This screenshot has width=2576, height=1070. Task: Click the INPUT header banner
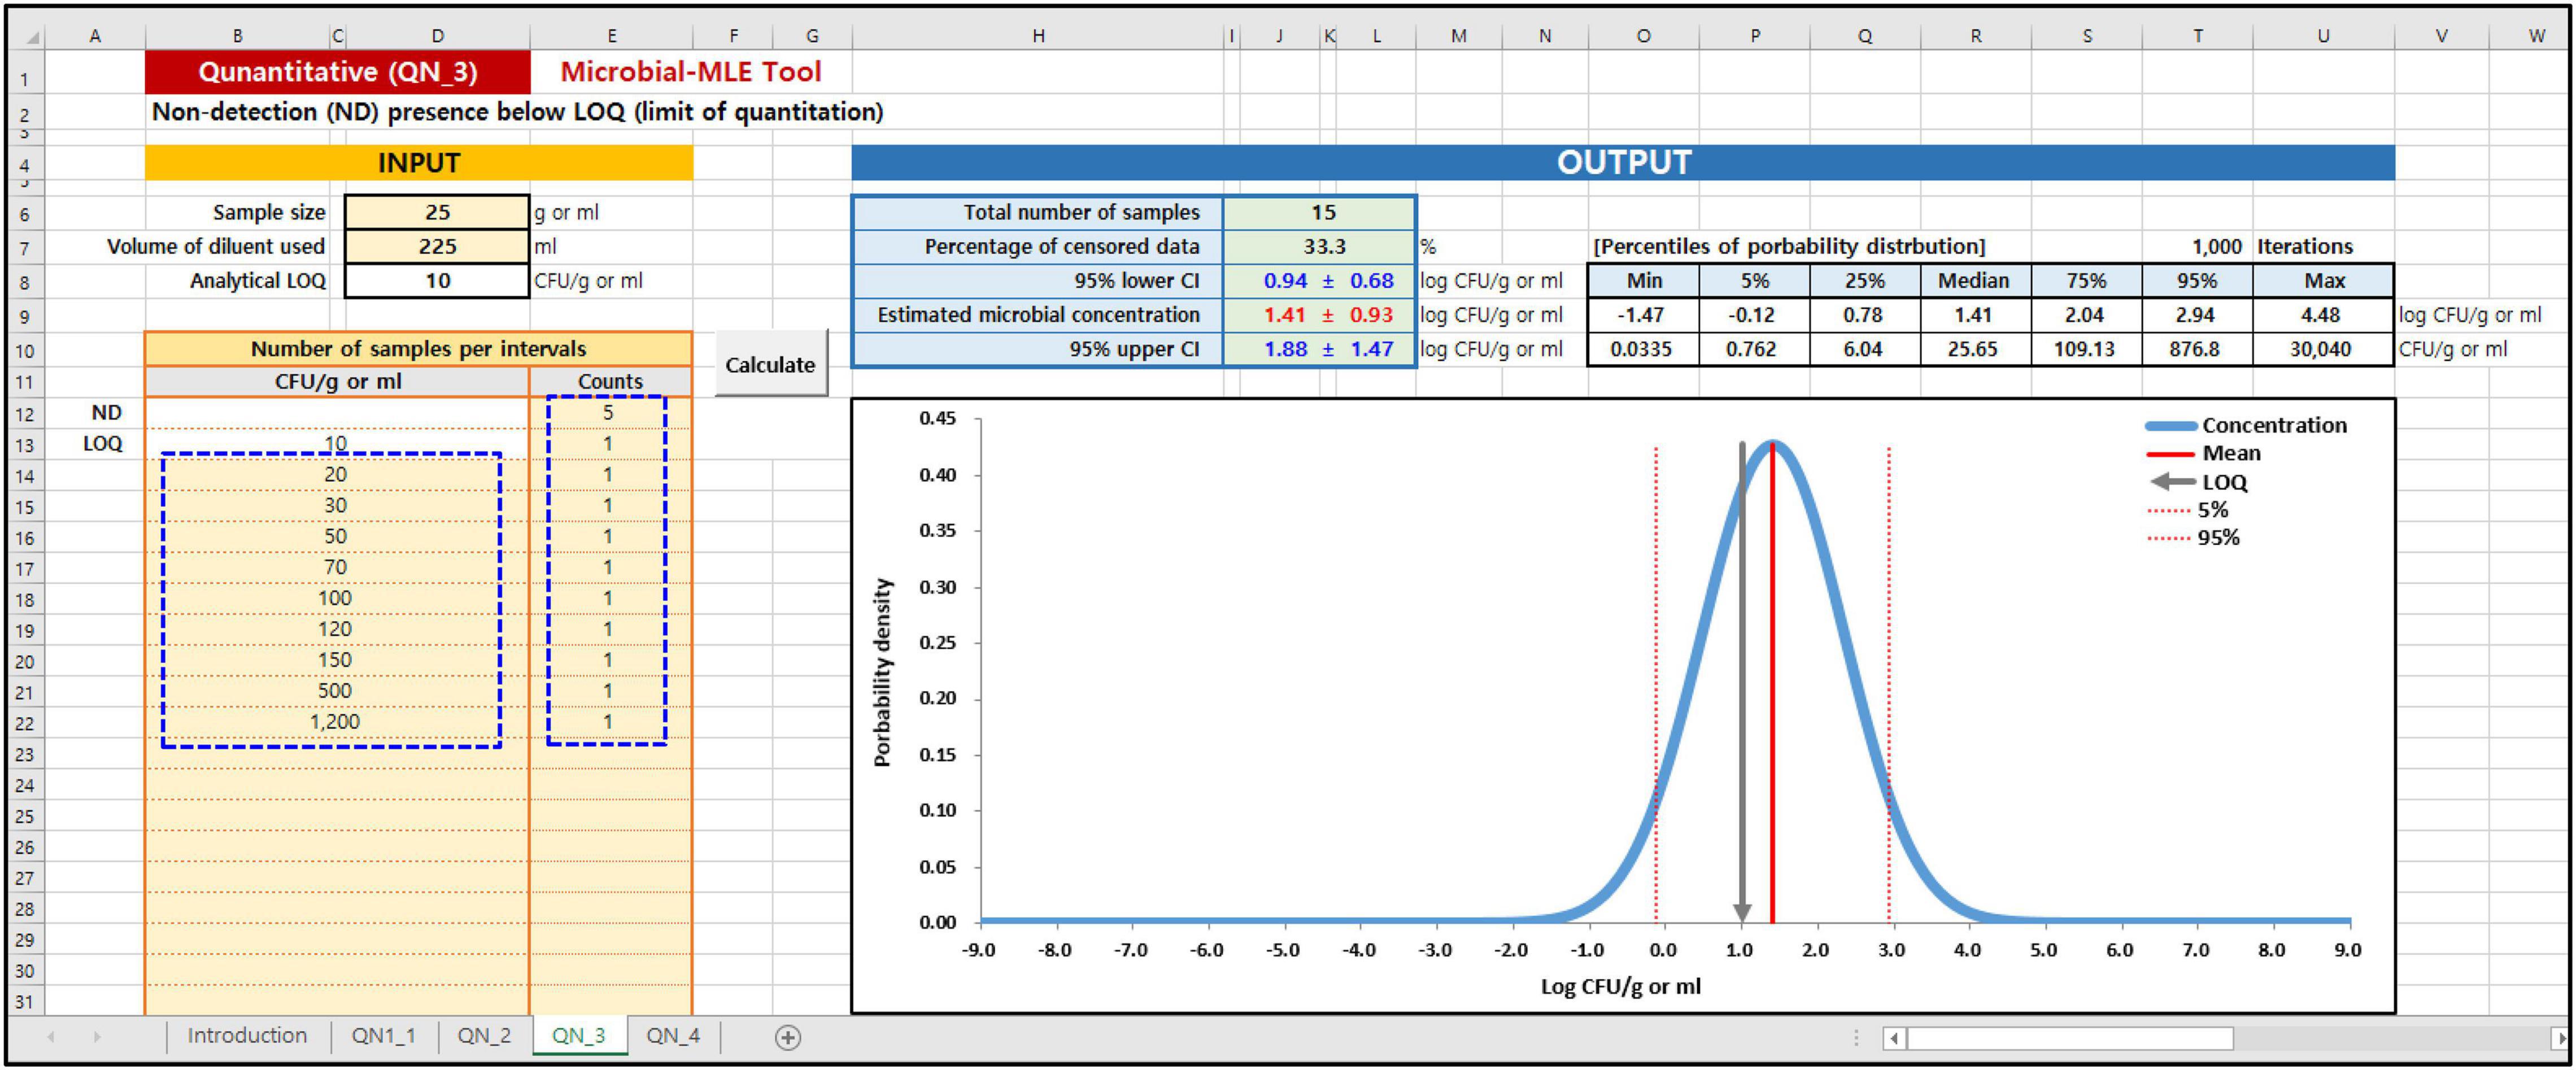click(419, 163)
